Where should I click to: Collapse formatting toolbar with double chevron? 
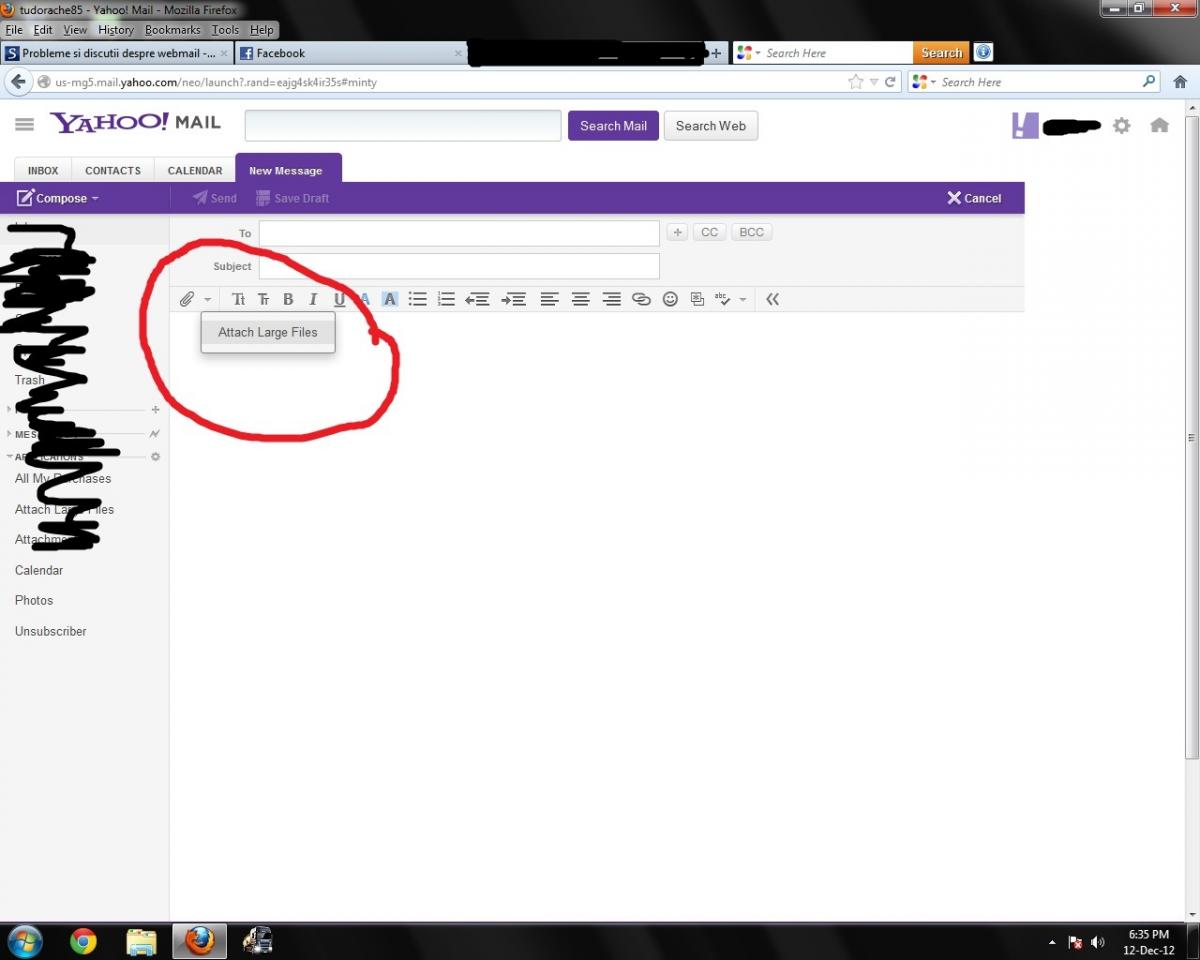[x=772, y=299]
